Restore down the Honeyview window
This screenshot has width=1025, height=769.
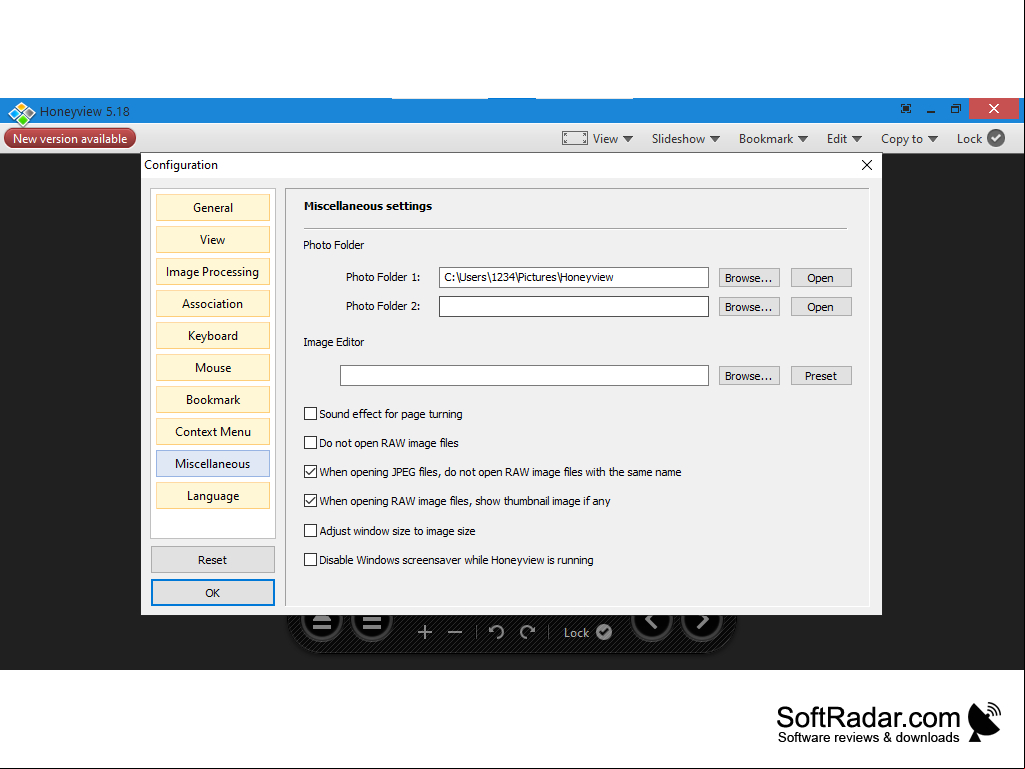tap(956, 109)
